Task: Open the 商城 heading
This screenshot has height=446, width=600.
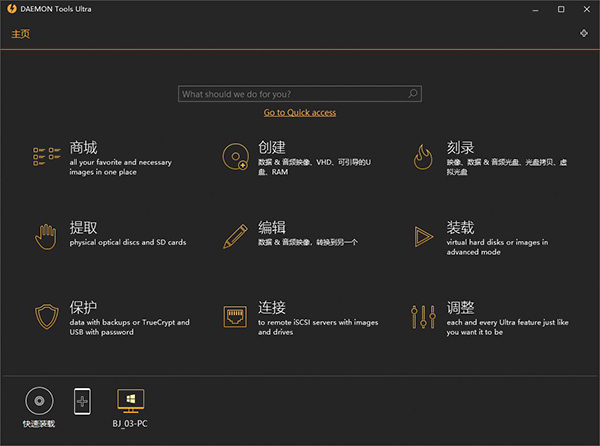Action: click(x=83, y=148)
